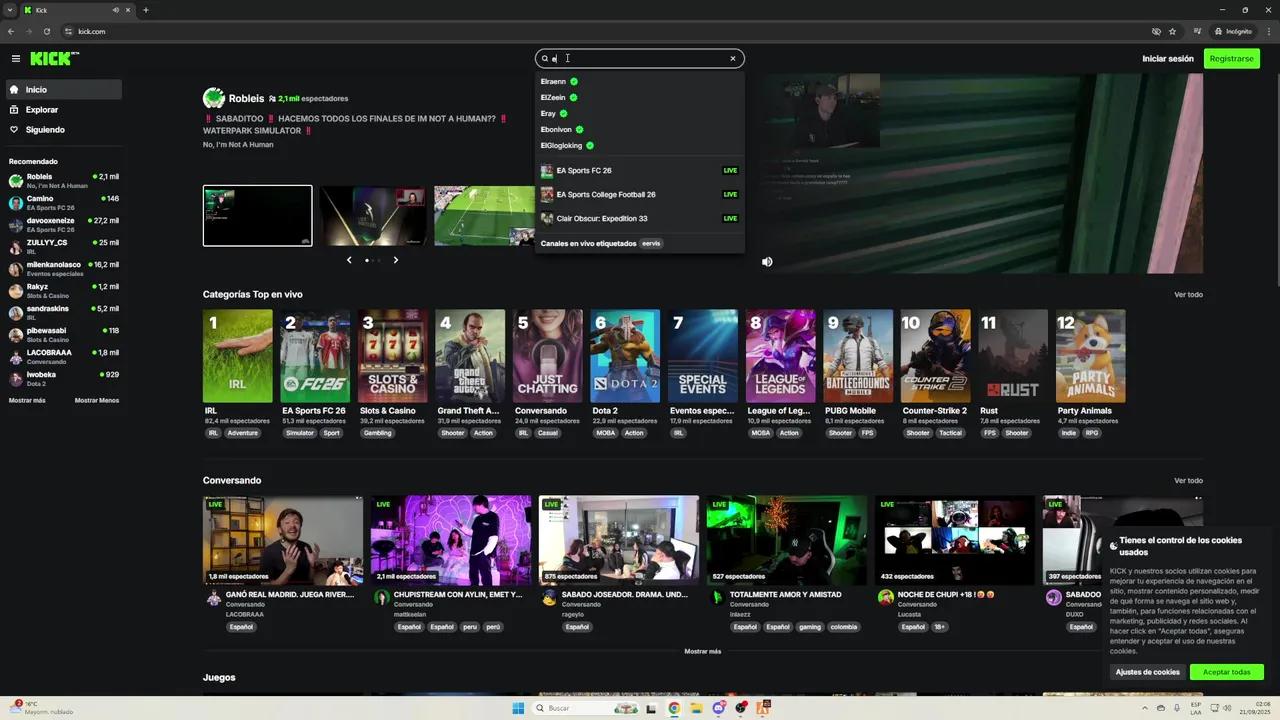Reload the page in browser toolbar

46,31
